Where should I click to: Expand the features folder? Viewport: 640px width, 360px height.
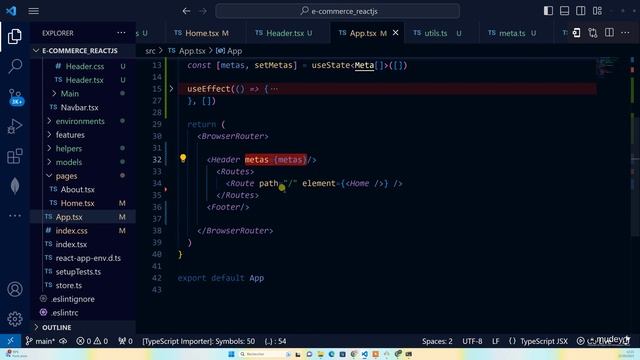(x=70, y=135)
